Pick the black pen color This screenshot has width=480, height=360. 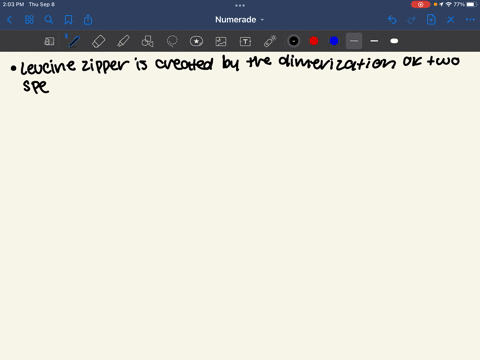coord(294,41)
